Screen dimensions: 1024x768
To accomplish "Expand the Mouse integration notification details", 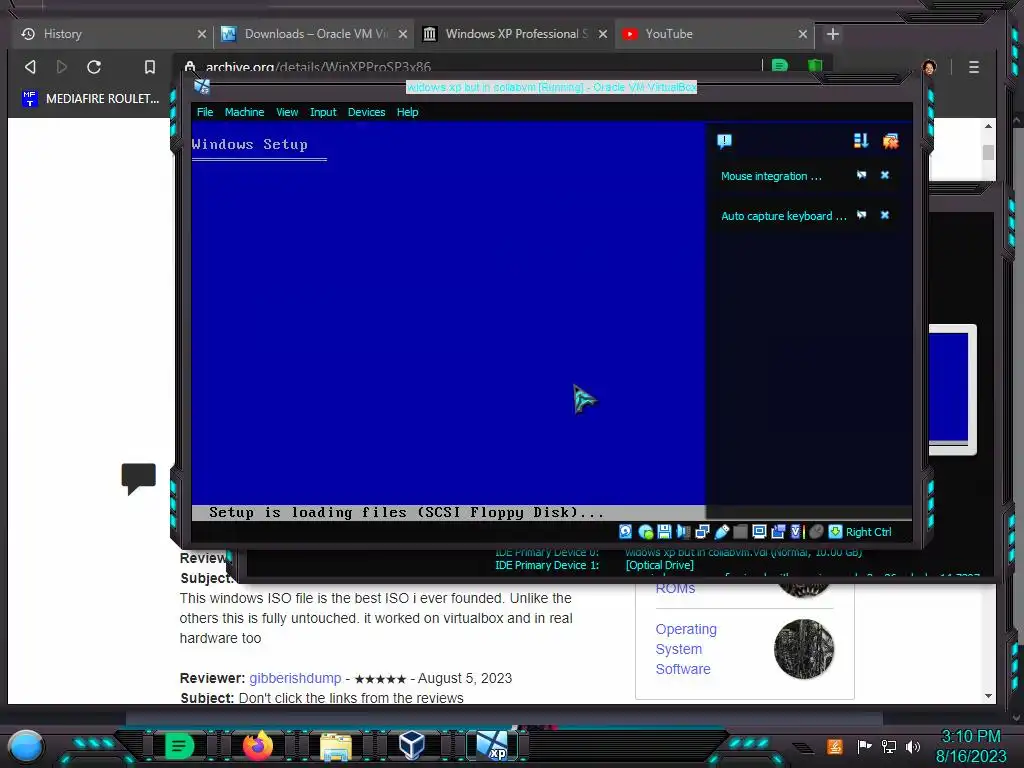I will point(861,175).
